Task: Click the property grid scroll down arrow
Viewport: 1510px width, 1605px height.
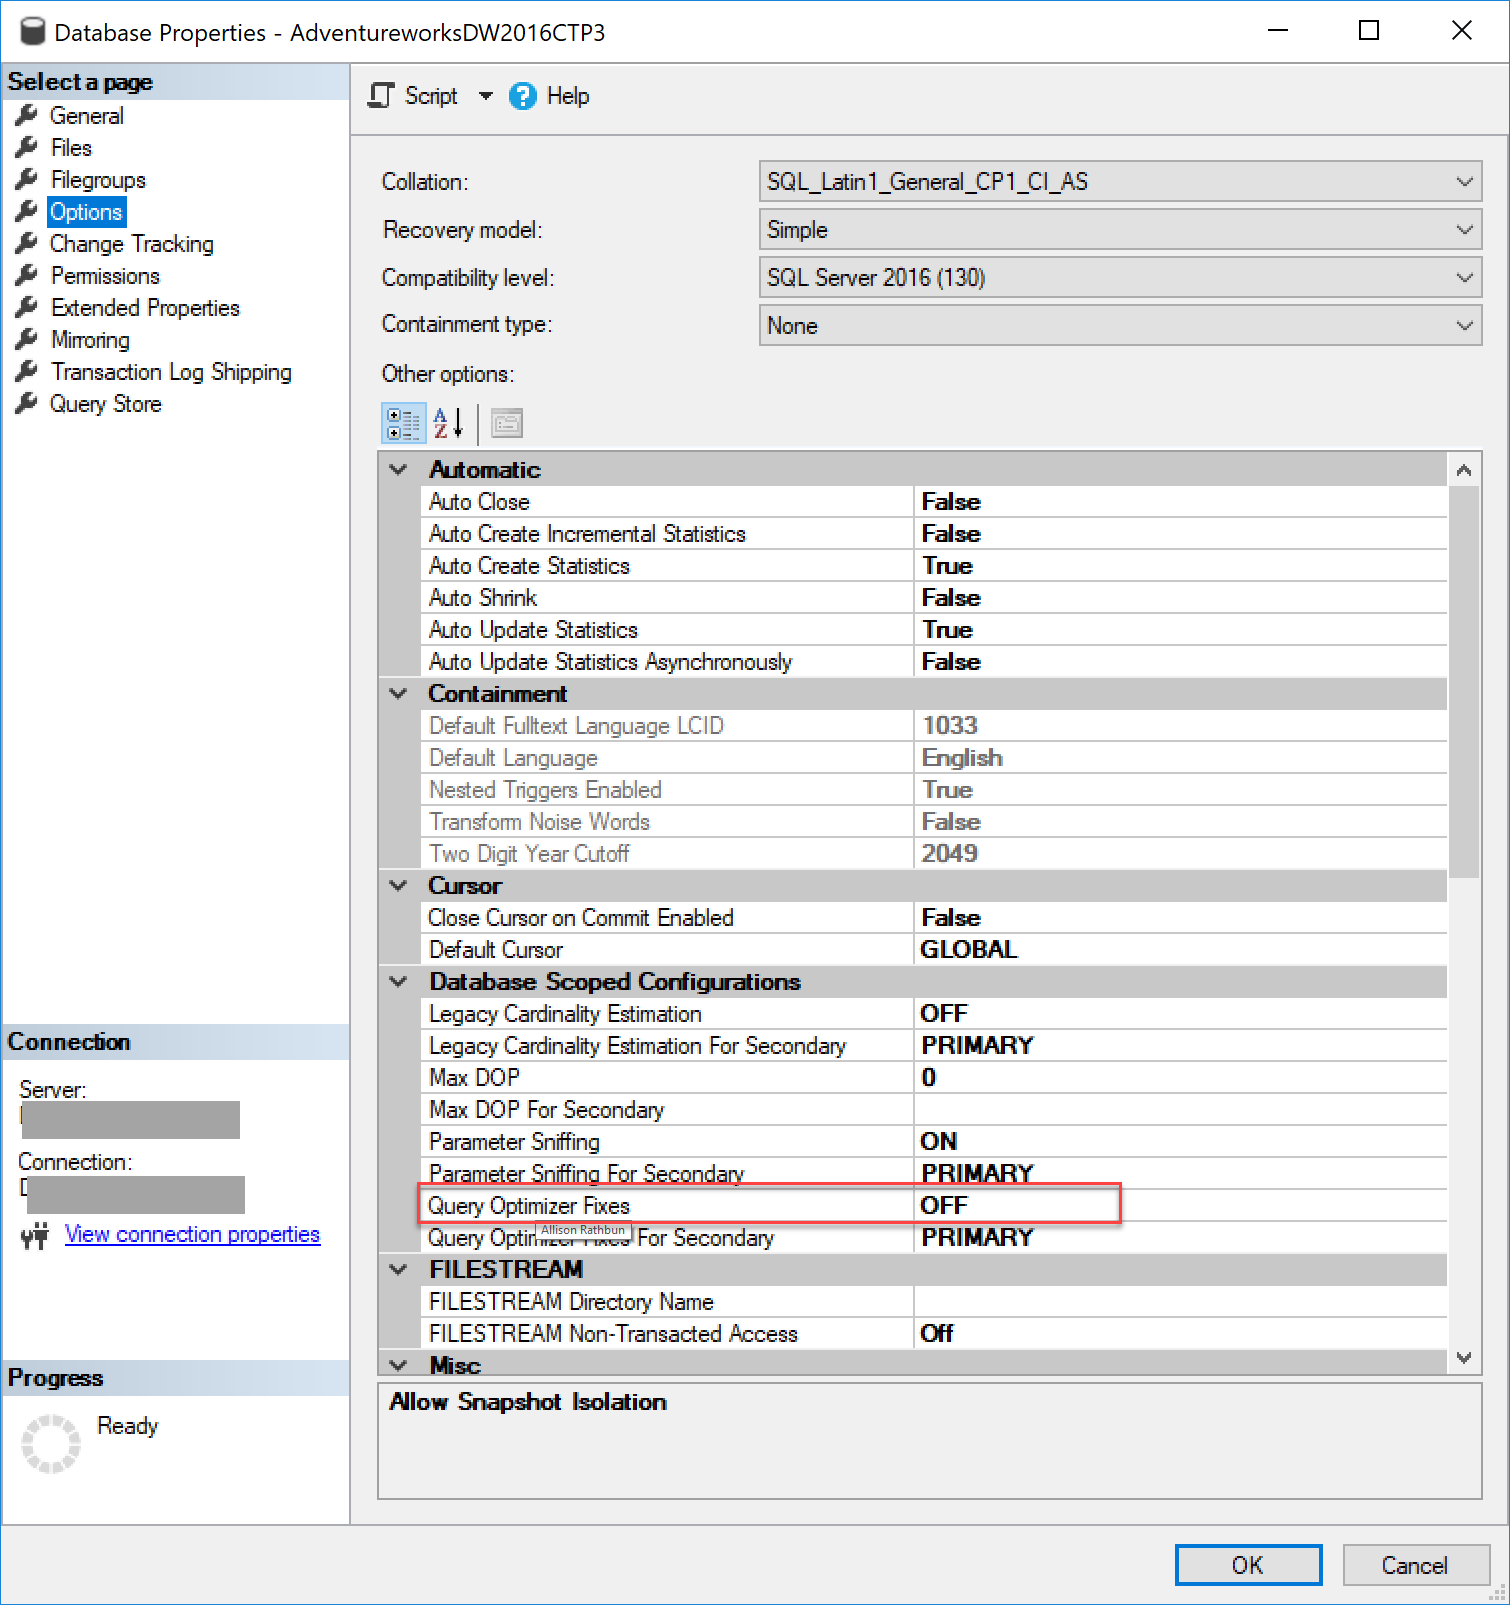Action: click(x=1464, y=1358)
